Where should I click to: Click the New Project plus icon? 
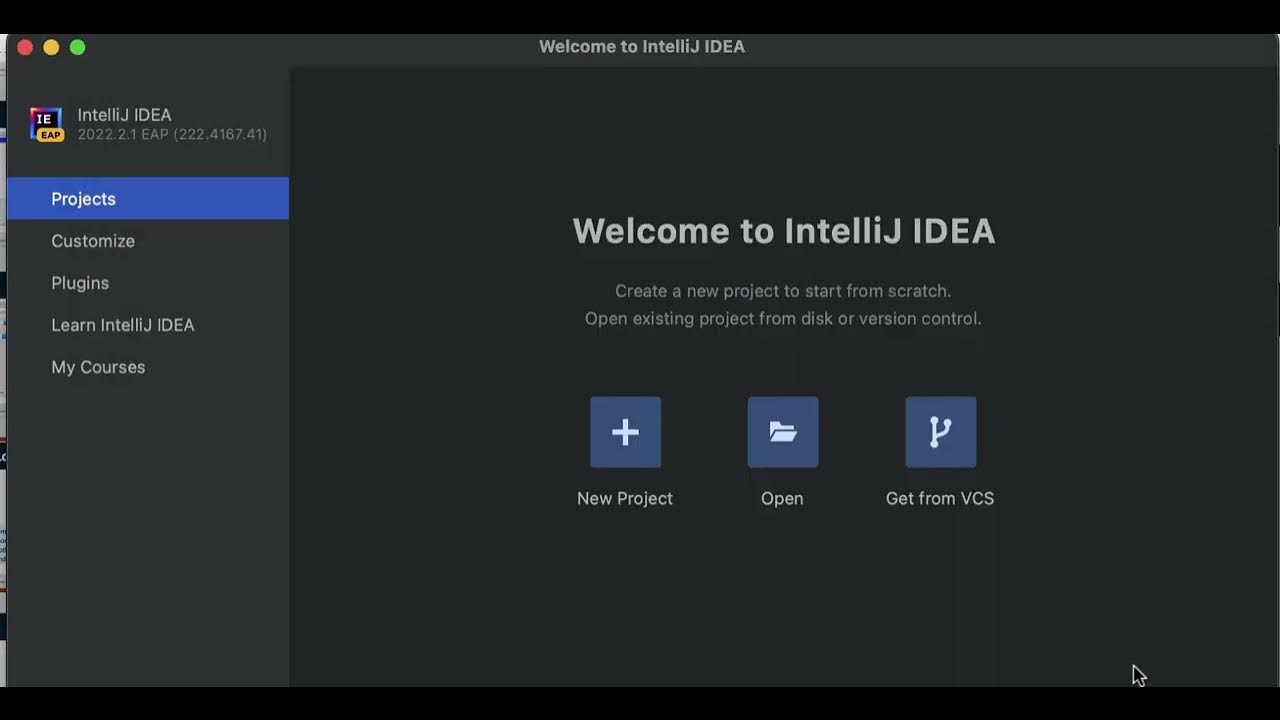(x=625, y=432)
